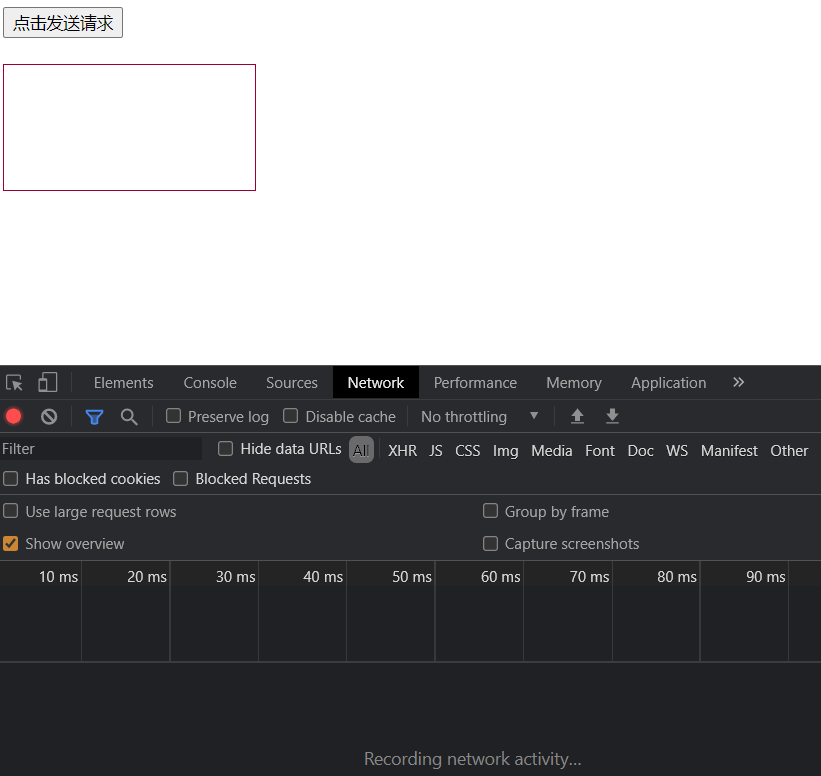Screen dimensions: 821x776
Task: Filter requests by JS
Action: (x=436, y=450)
